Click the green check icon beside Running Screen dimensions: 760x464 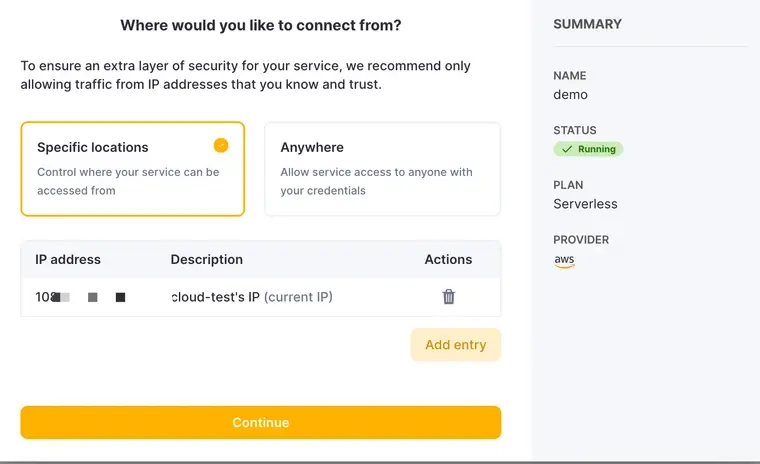[x=567, y=149]
